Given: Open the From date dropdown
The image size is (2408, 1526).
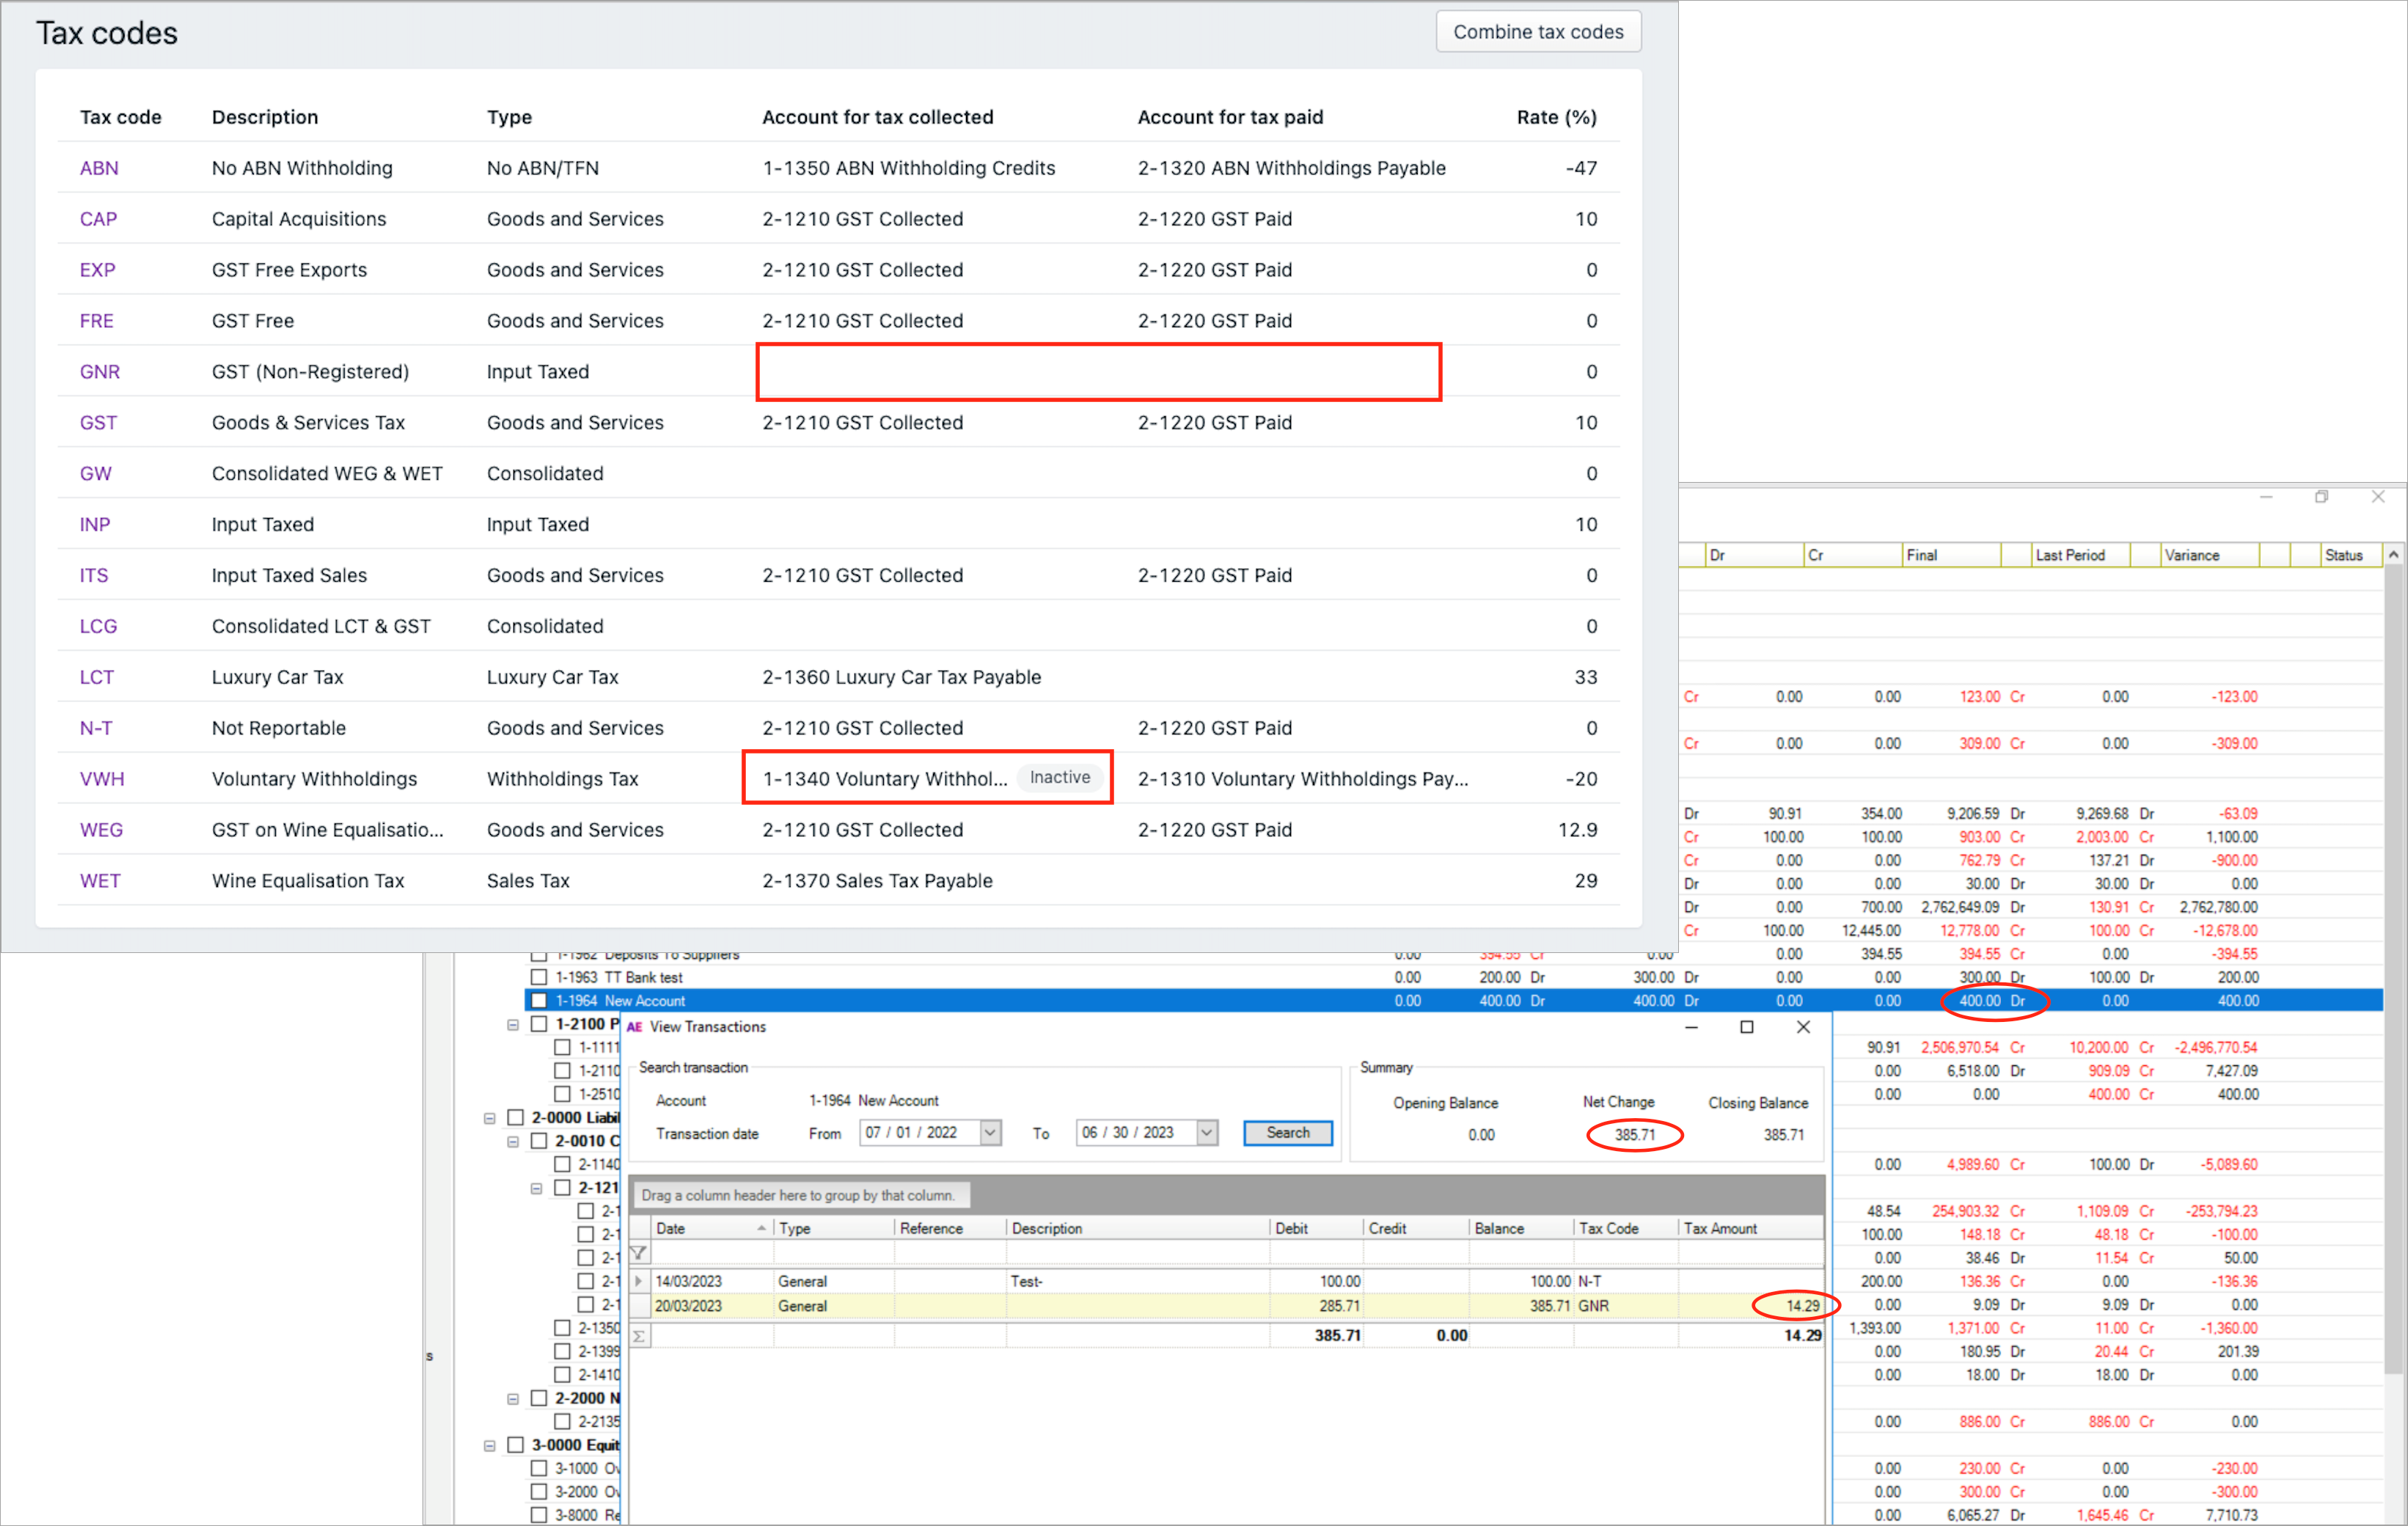Looking at the screenshot, I should point(990,1132).
